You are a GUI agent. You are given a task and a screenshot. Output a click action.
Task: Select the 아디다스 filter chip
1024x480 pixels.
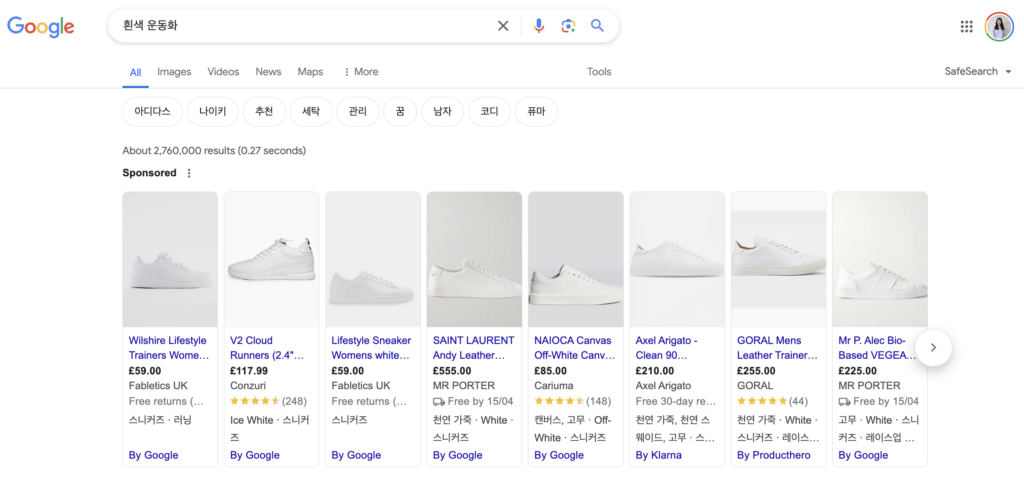point(152,112)
